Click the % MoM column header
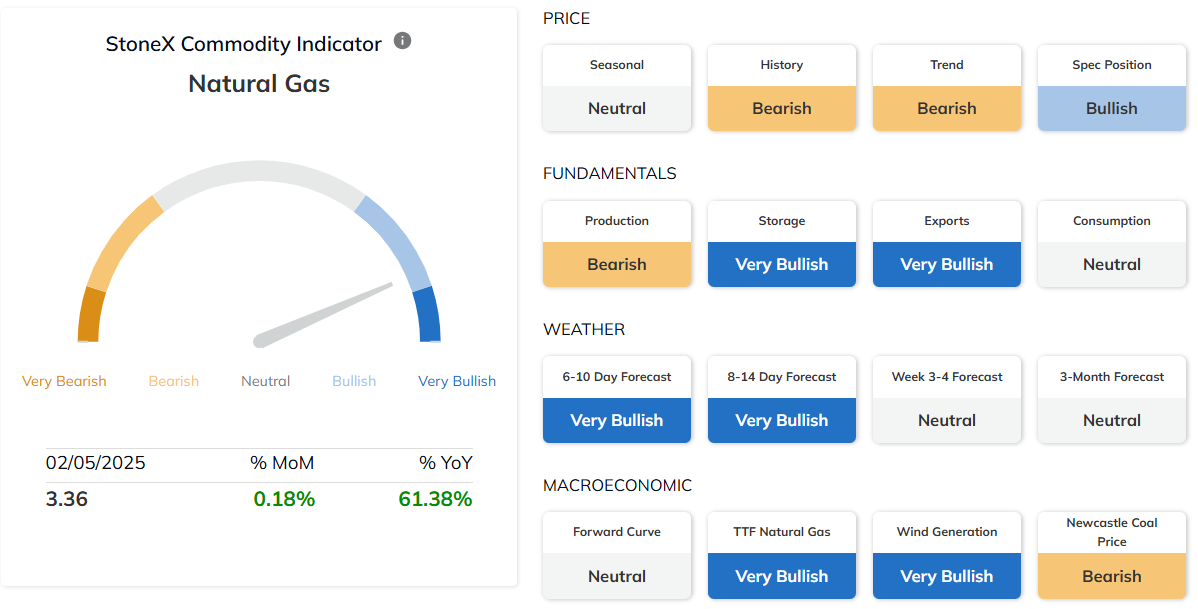 click(x=282, y=463)
